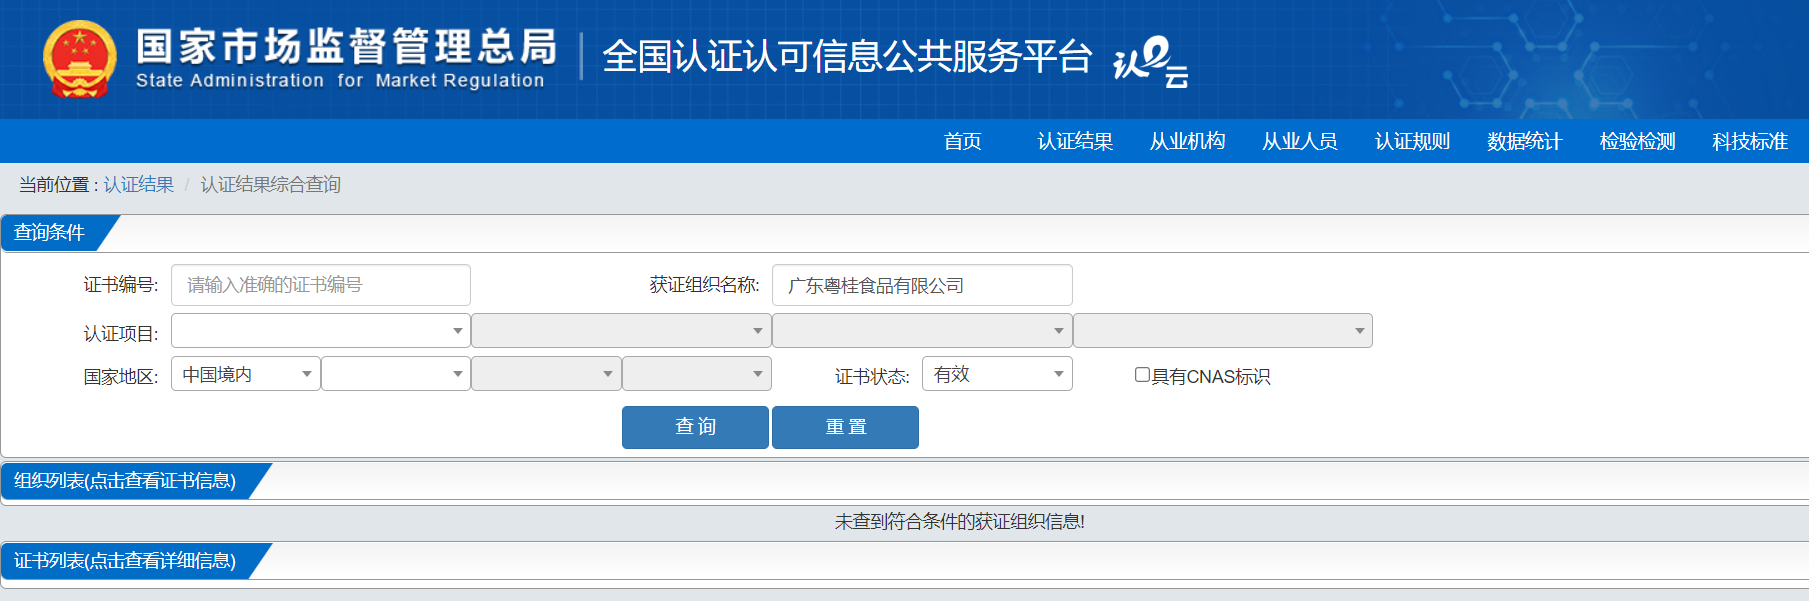Image resolution: width=1809 pixels, height=601 pixels.
Task: Open the fourth 国家地区 dropdown
Action: (697, 374)
